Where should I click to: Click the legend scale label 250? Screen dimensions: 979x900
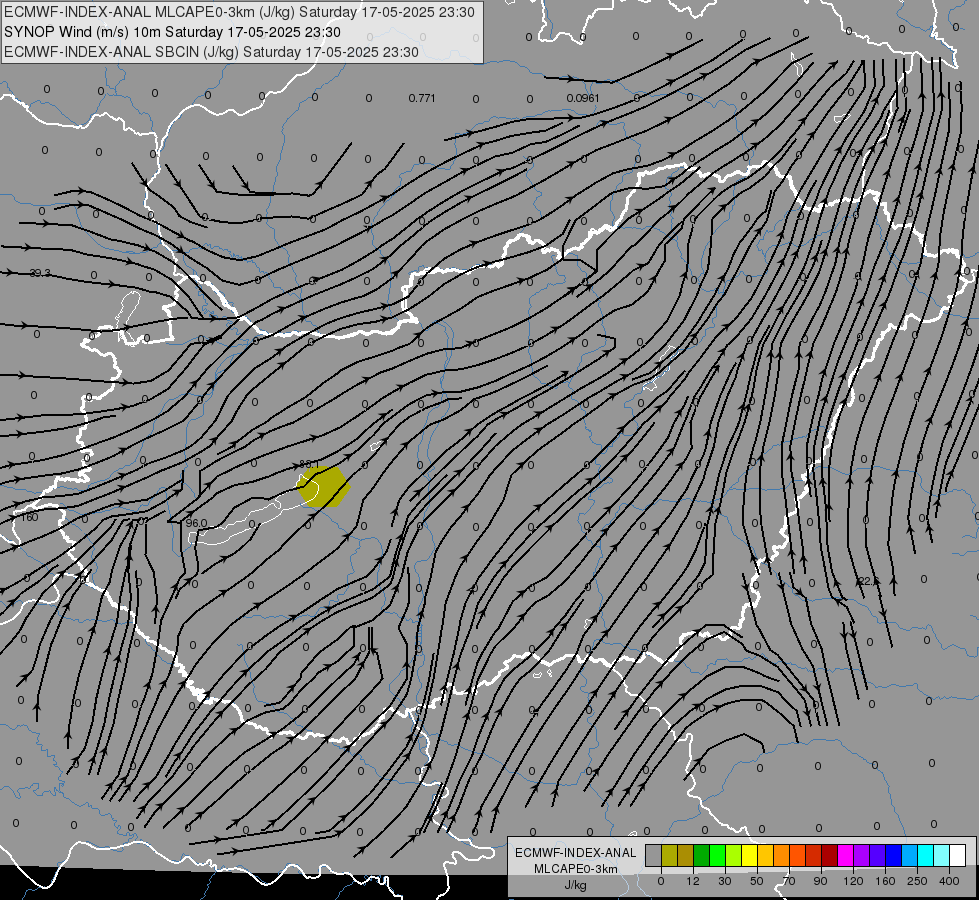(x=917, y=881)
